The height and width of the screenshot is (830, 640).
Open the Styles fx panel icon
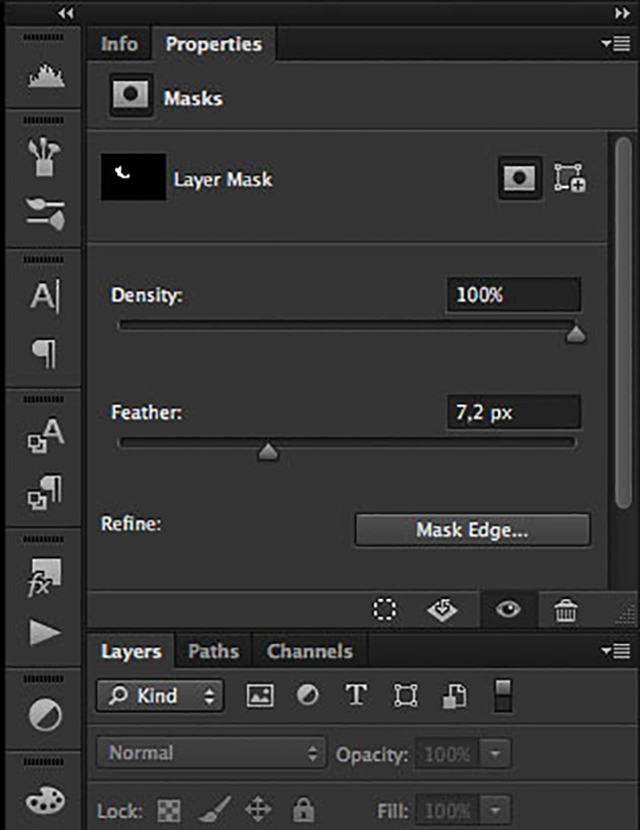point(44,577)
